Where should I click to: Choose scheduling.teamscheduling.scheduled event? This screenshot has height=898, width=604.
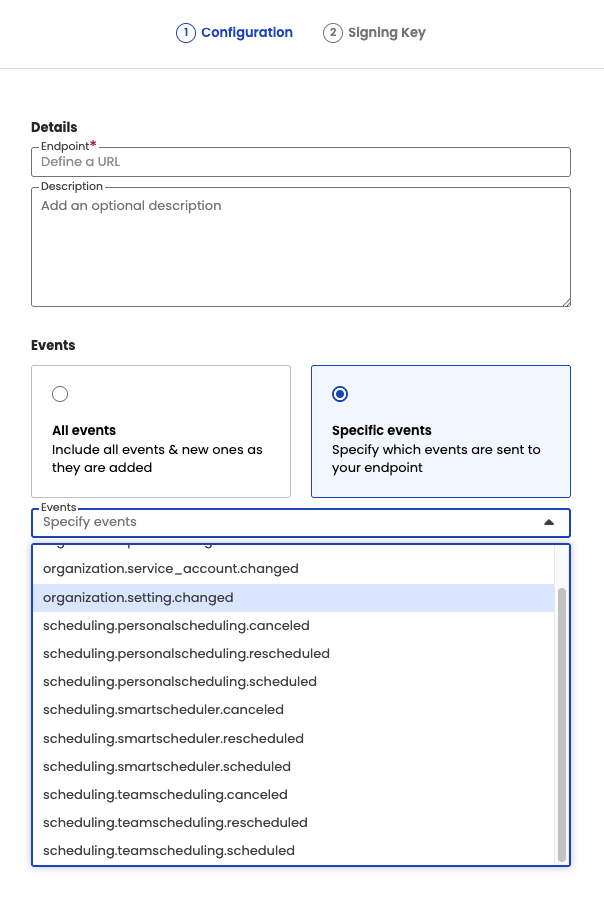pos(169,851)
